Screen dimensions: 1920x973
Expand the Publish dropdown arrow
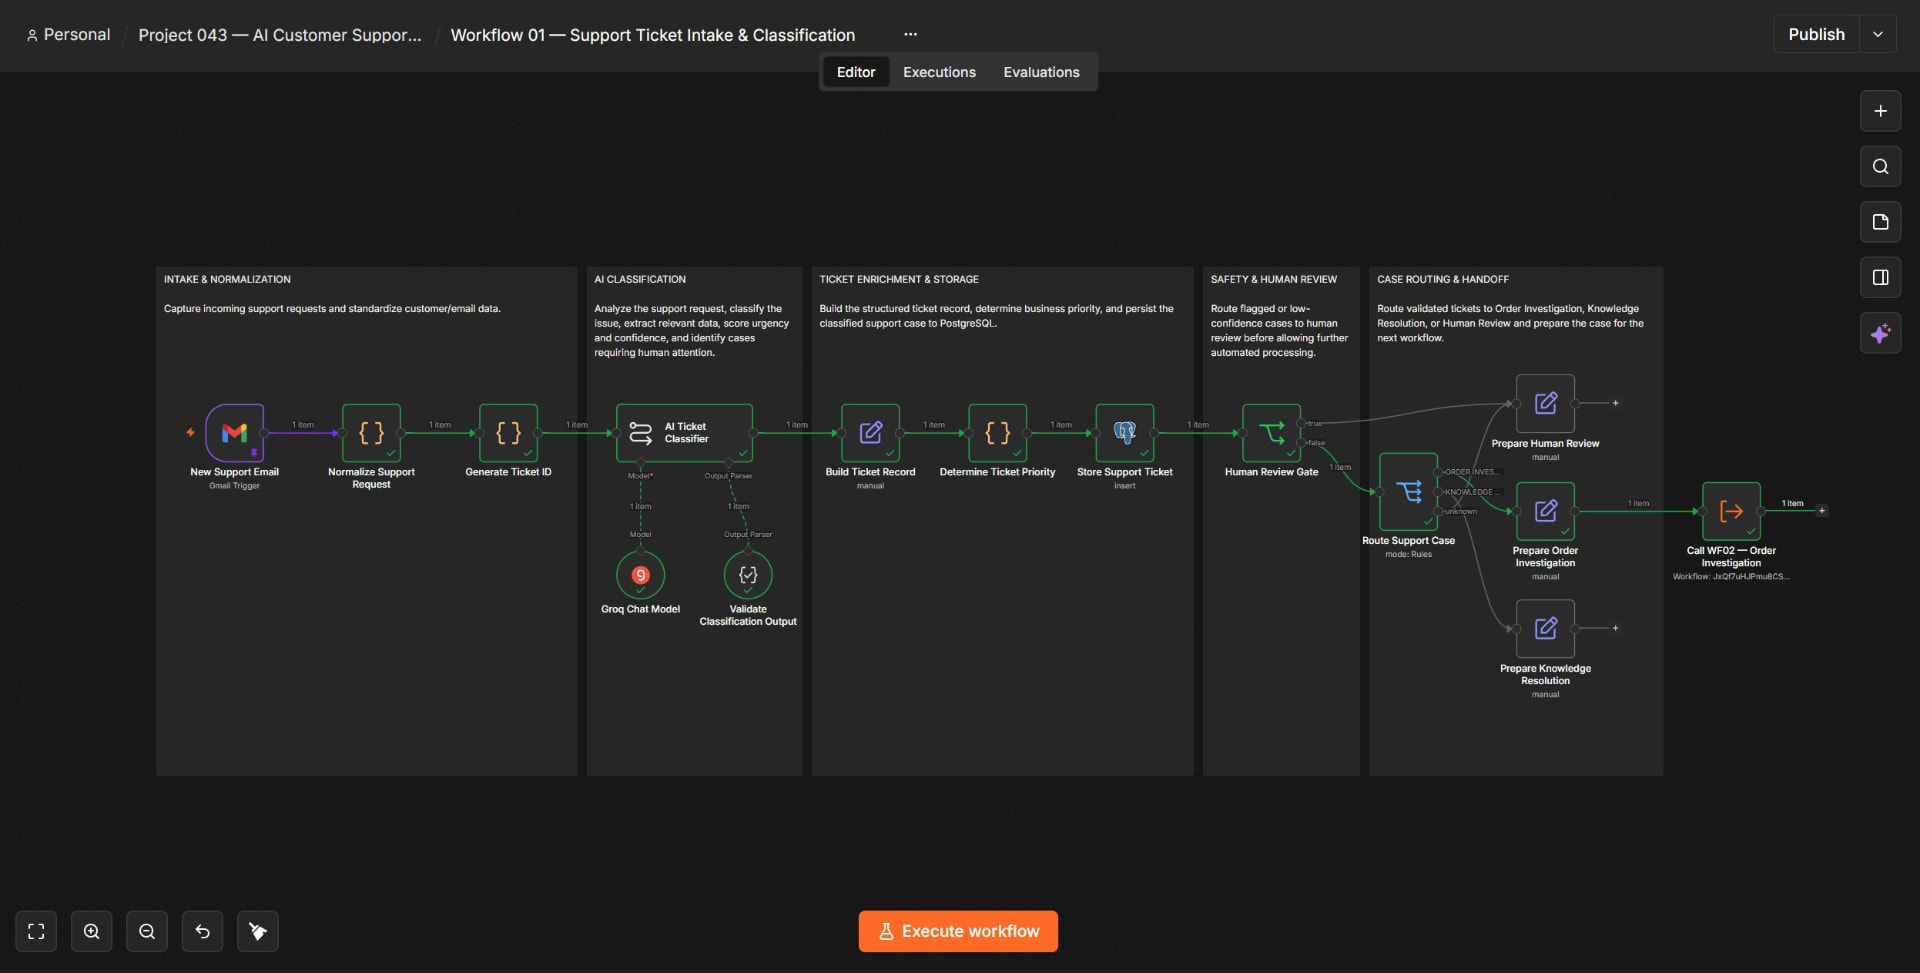[x=1878, y=34]
